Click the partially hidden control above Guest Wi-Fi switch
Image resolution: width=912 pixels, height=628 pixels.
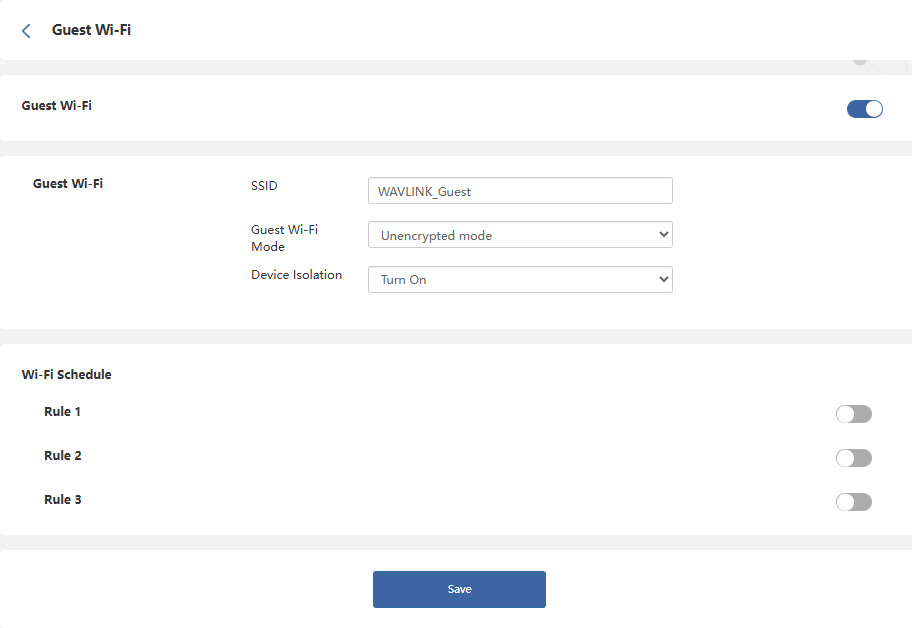[x=860, y=62]
